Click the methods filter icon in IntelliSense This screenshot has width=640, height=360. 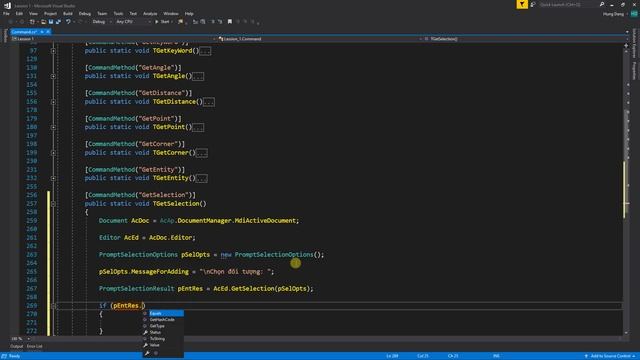(156, 353)
